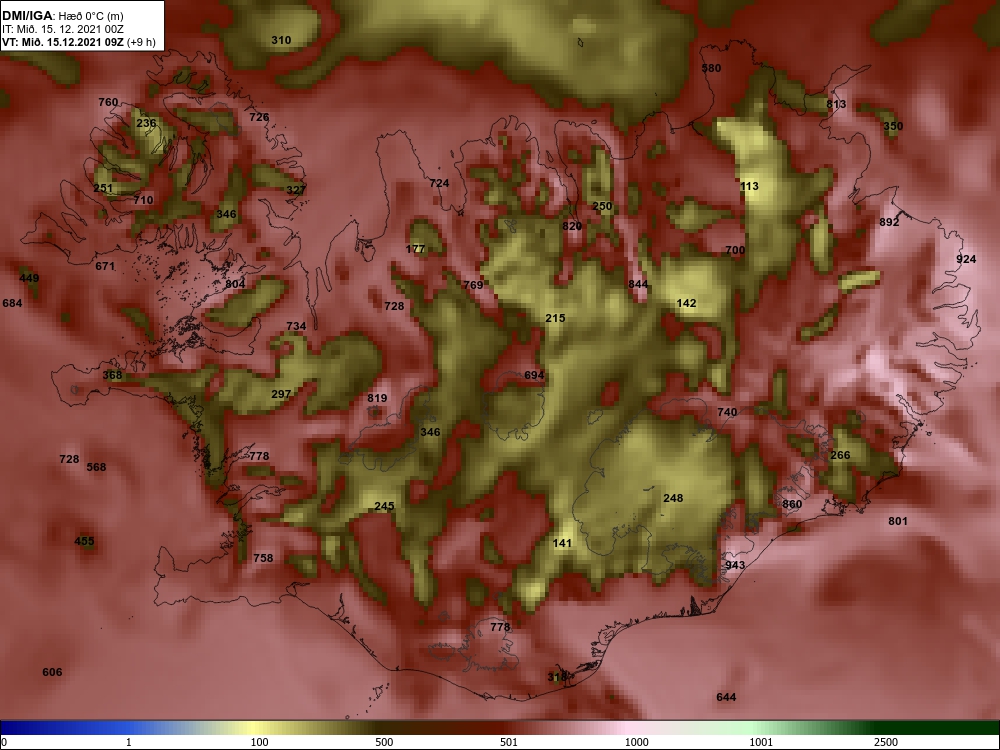Select the map value label 724
The width and height of the screenshot is (1000, 750).
pos(439,183)
